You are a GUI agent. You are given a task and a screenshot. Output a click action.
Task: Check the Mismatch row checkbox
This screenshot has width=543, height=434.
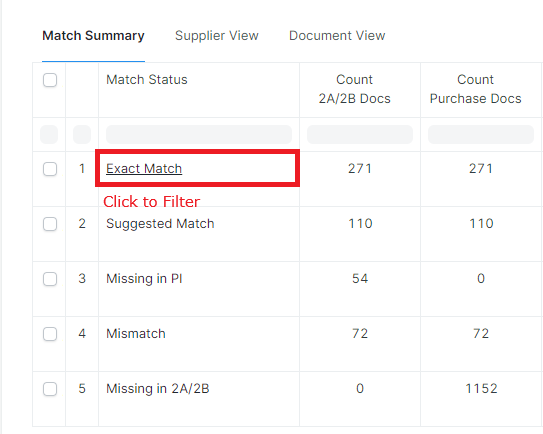coord(50,334)
